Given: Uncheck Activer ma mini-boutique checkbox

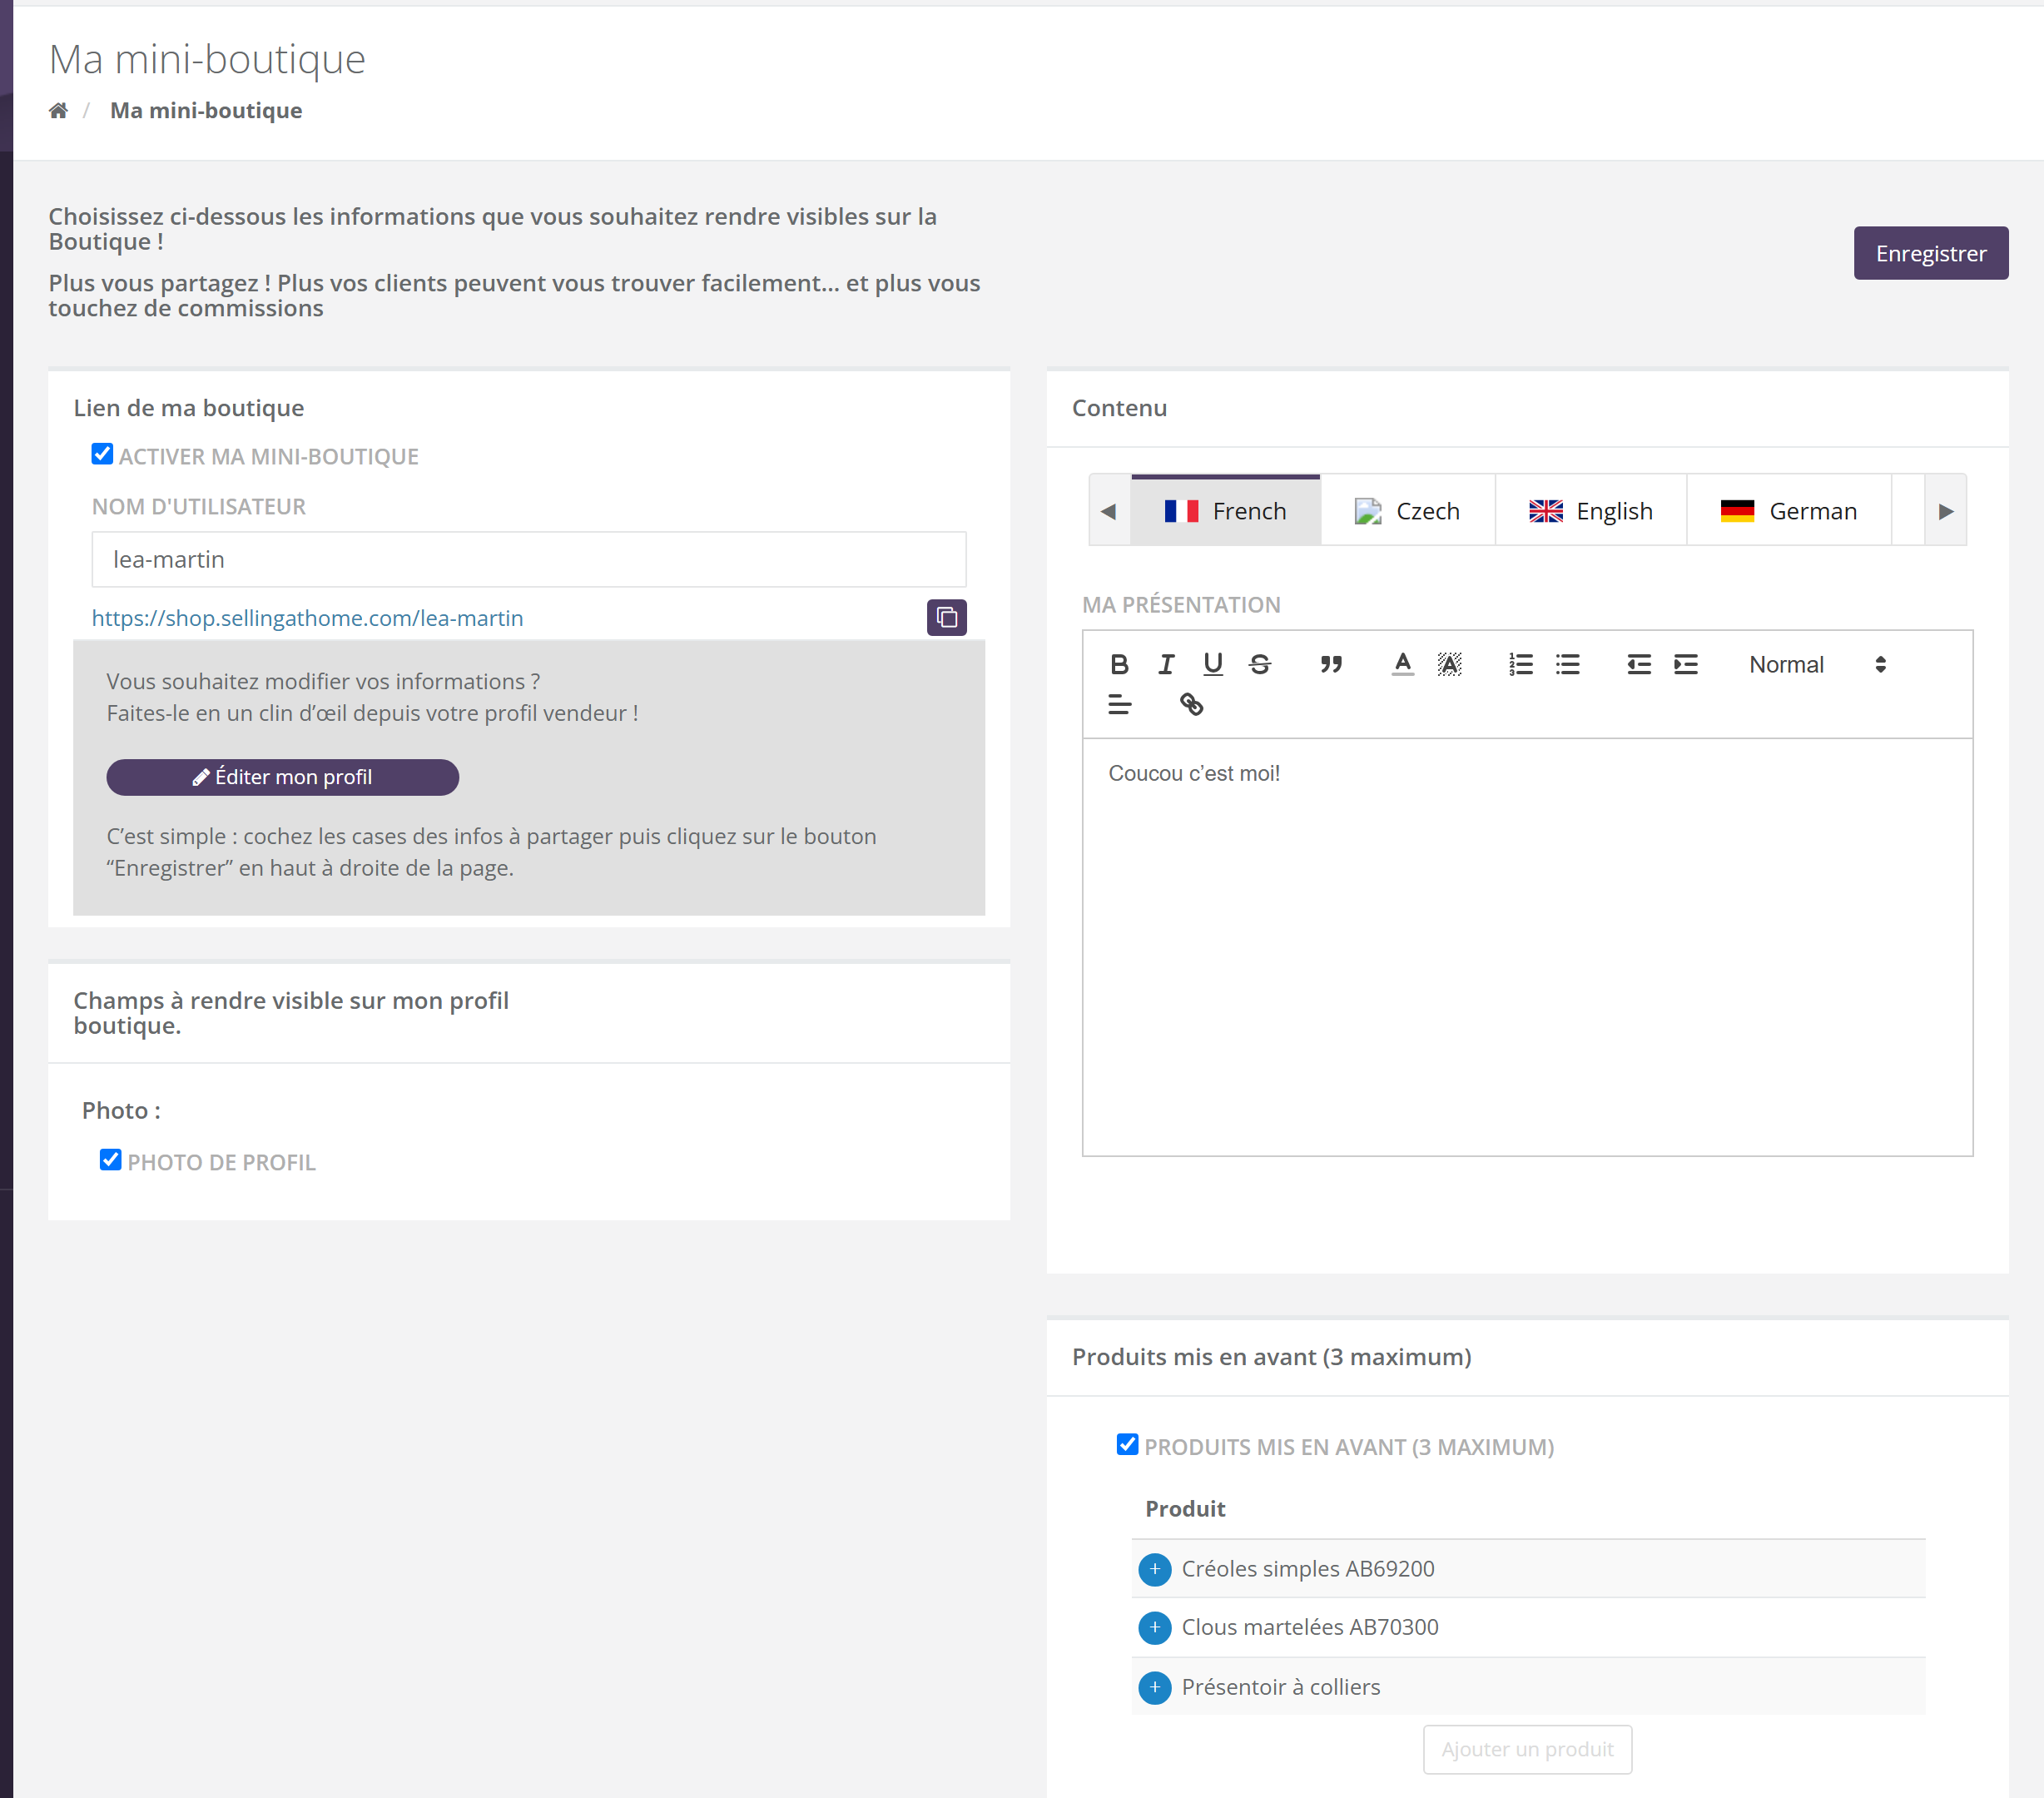Looking at the screenshot, I should tap(102, 454).
